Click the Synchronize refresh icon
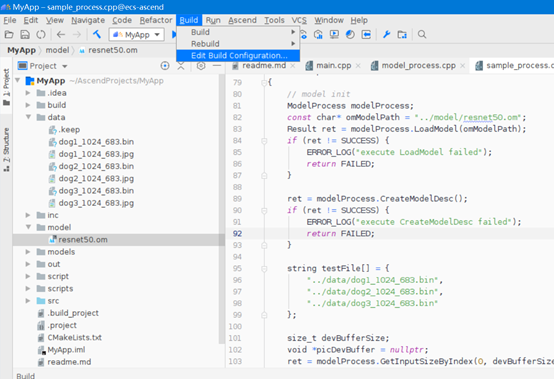The height and width of the screenshot is (379, 554). pyautogui.click(x=41, y=34)
